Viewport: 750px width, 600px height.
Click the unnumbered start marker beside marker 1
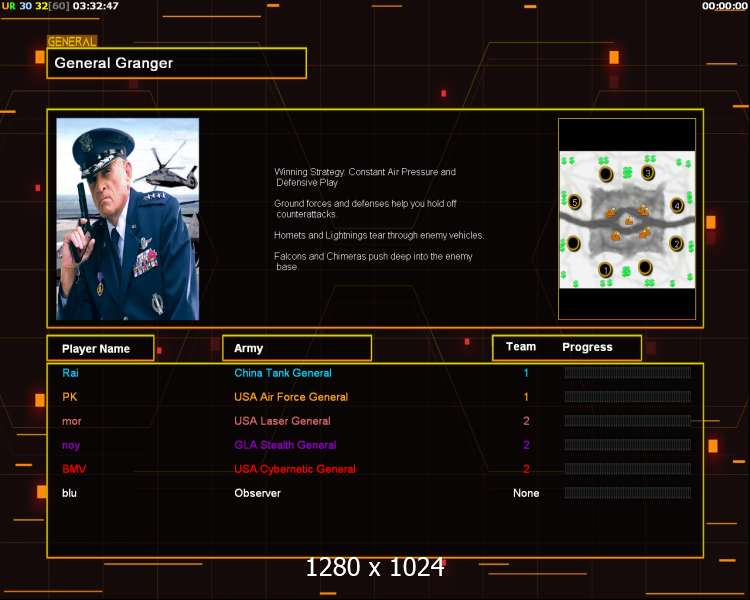coord(645,267)
